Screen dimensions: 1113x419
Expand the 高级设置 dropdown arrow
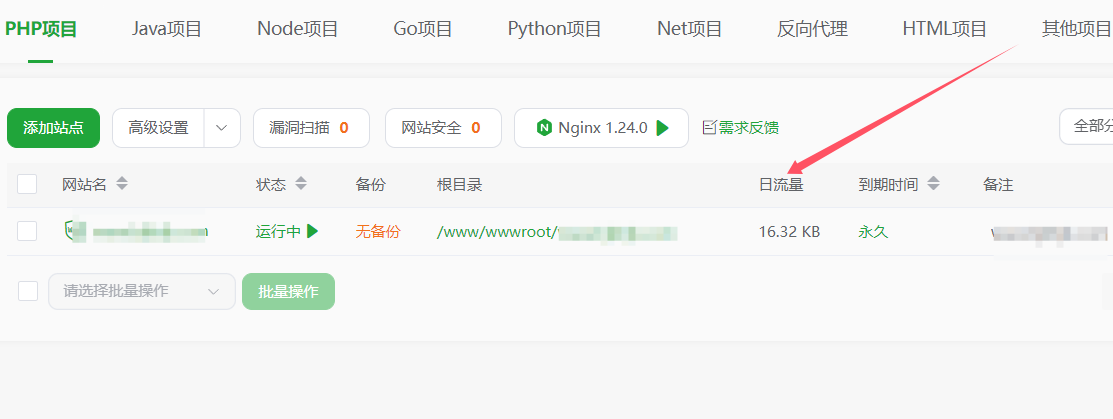point(222,128)
